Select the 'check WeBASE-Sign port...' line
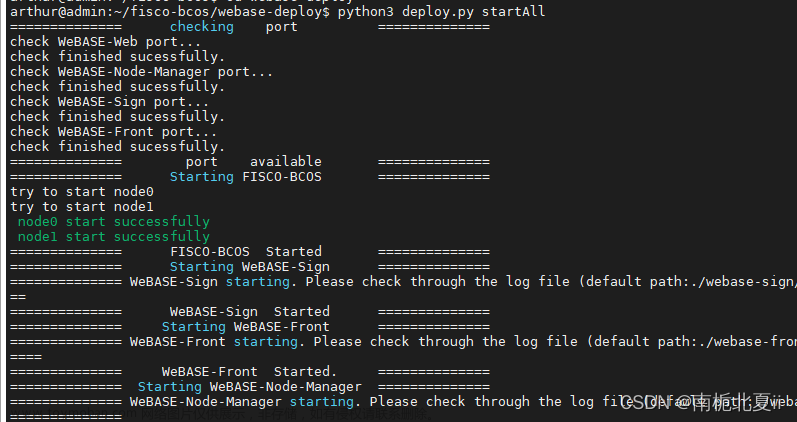Image resolution: width=797 pixels, height=422 pixels. coord(109,102)
